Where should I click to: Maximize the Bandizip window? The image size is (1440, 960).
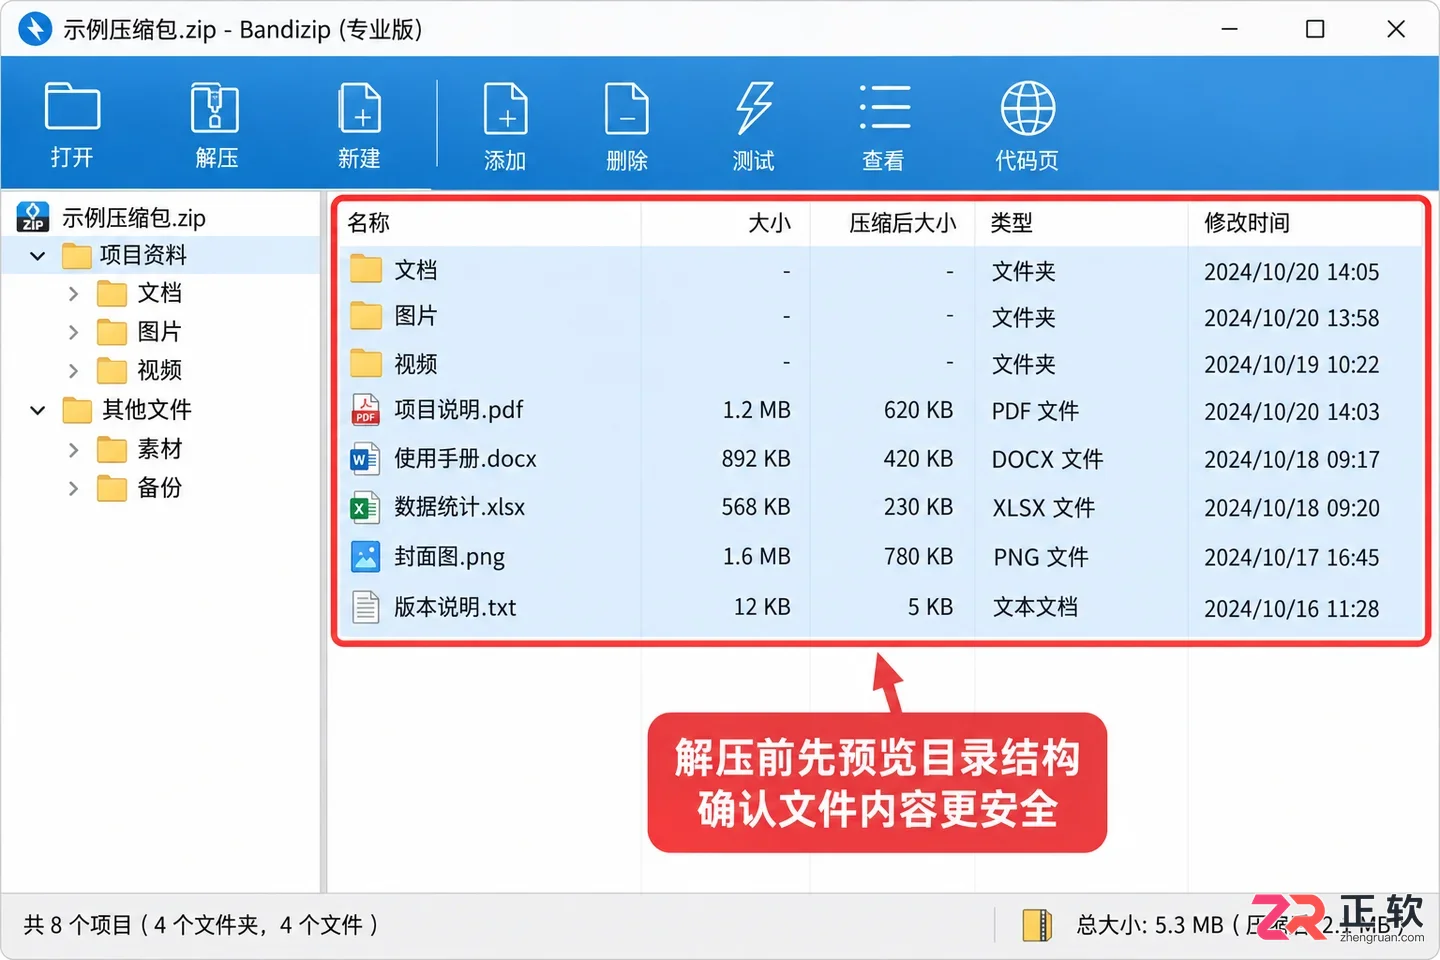[1315, 29]
